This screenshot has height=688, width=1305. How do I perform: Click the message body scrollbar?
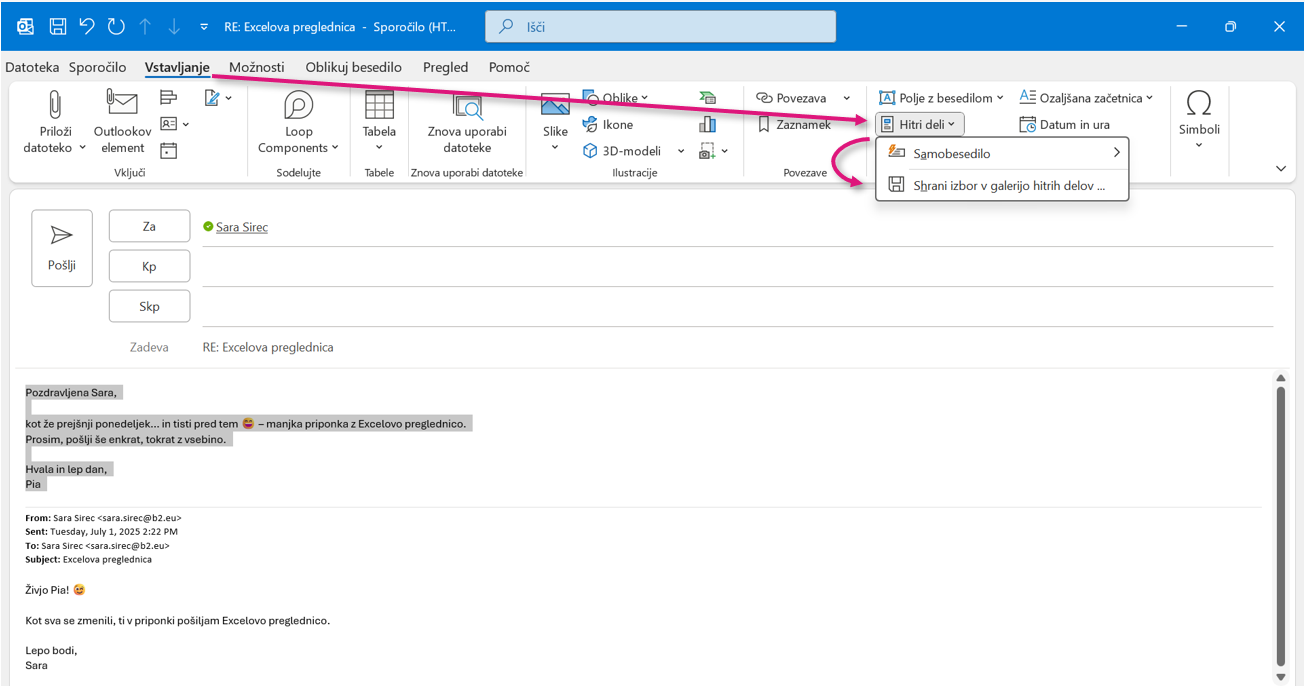point(1280,527)
